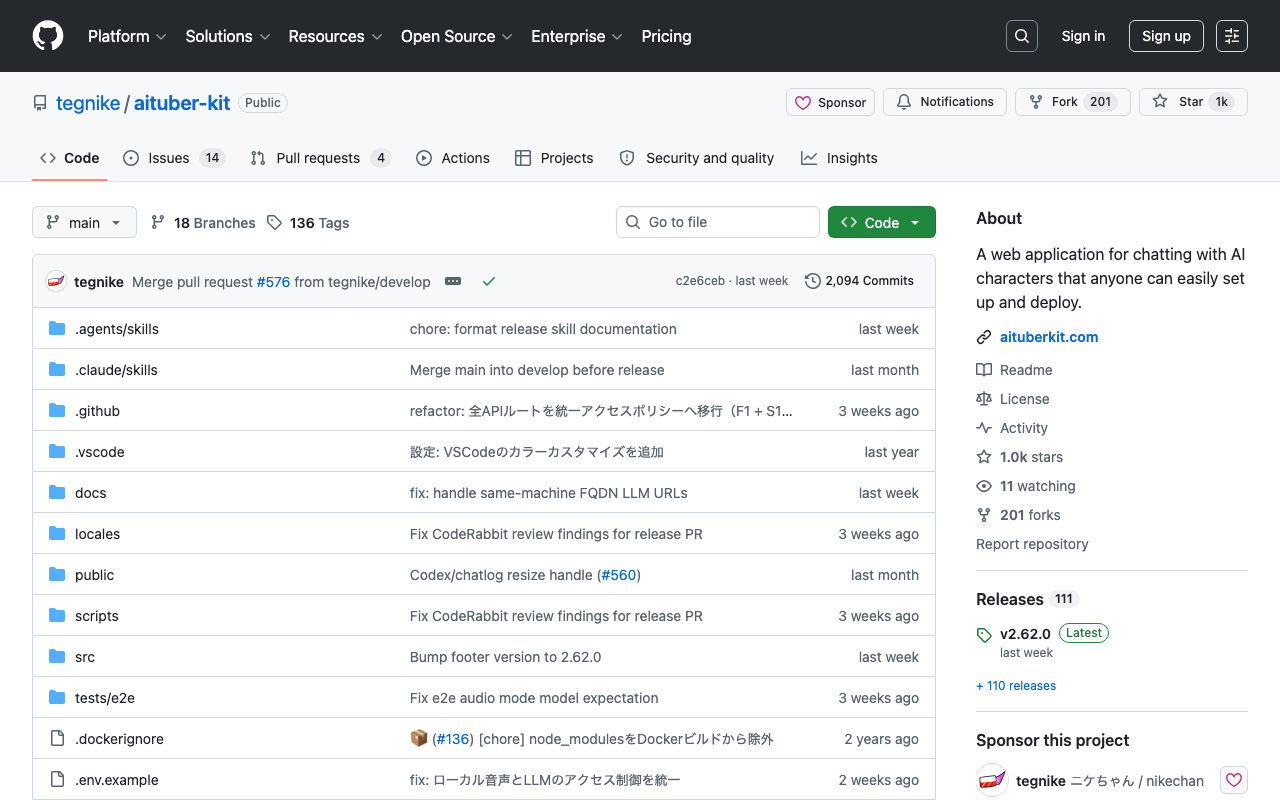Open the docs folder

(x=90, y=493)
